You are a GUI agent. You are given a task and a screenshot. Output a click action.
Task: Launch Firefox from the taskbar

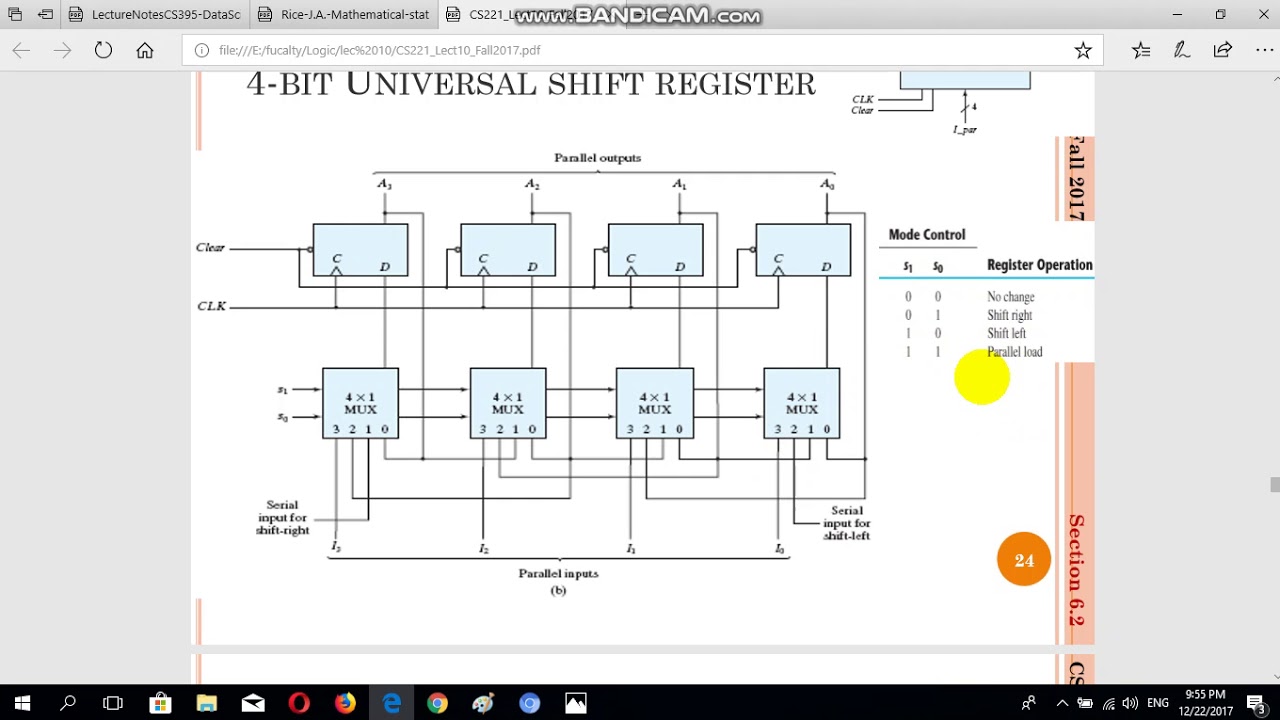tap(345, 703)
